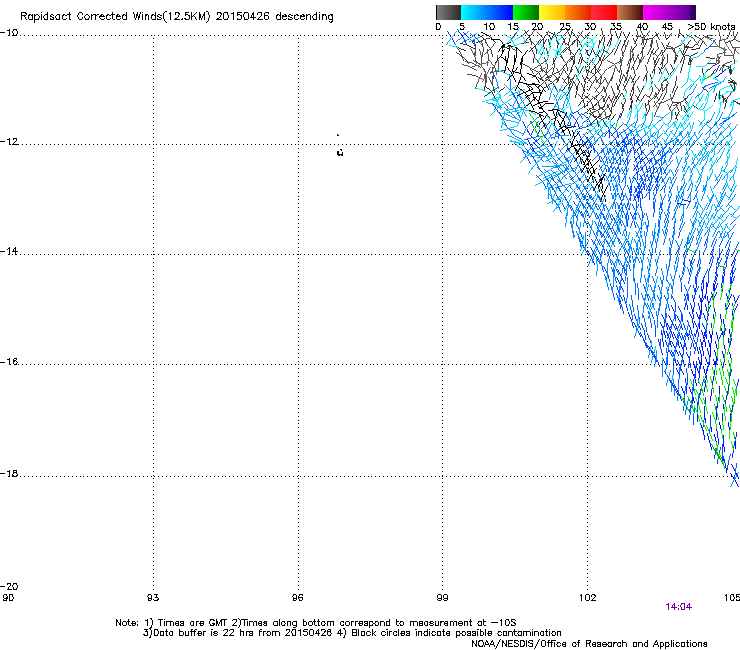Click the purple '14:04' time label
740x650 pixels.
(678, 607)
